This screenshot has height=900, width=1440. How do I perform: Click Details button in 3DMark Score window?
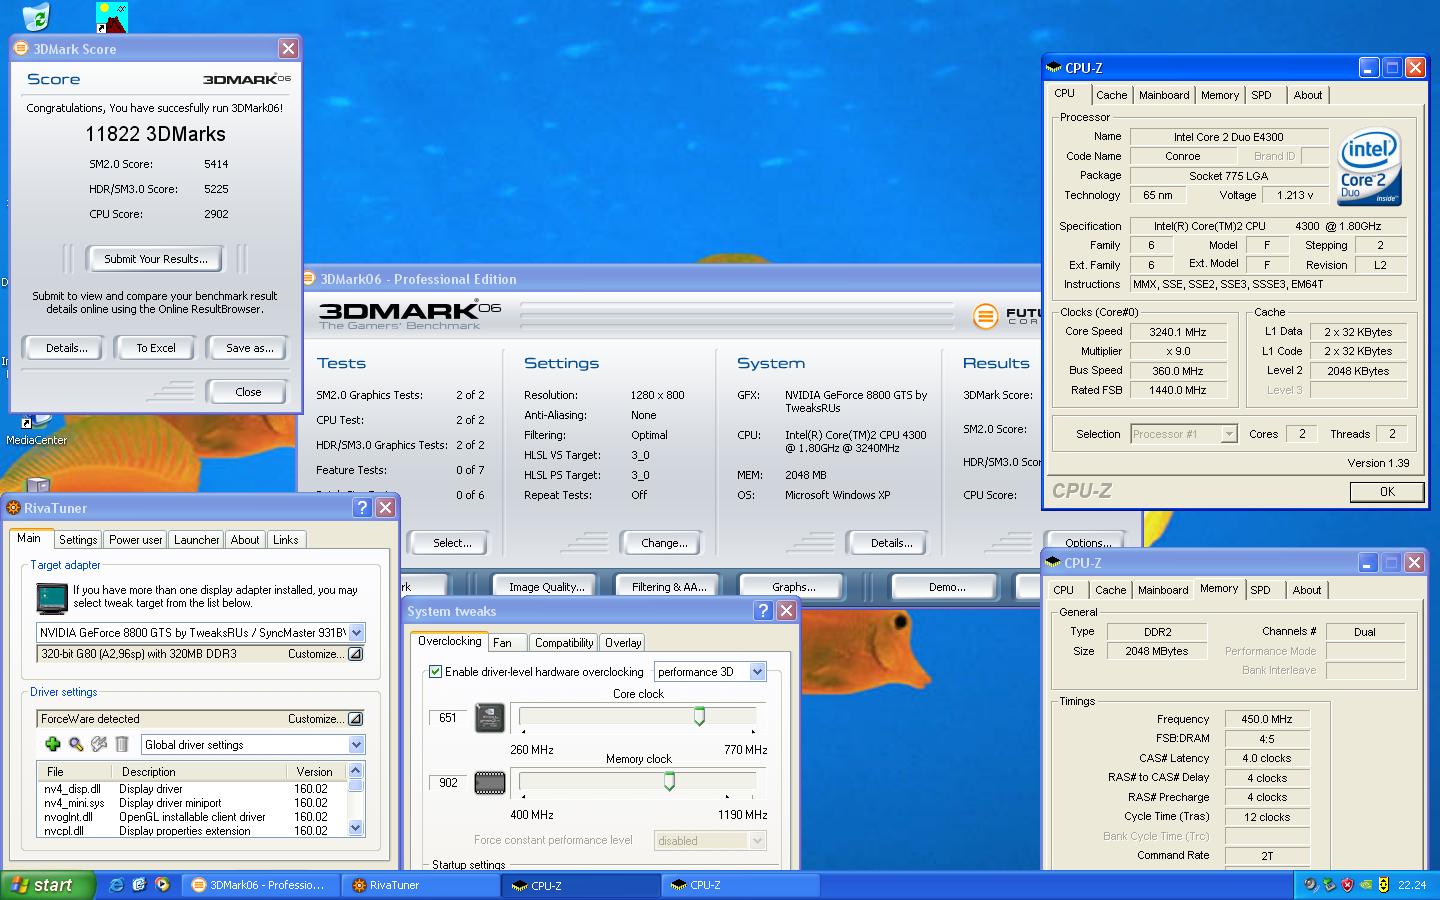point(66,348)
